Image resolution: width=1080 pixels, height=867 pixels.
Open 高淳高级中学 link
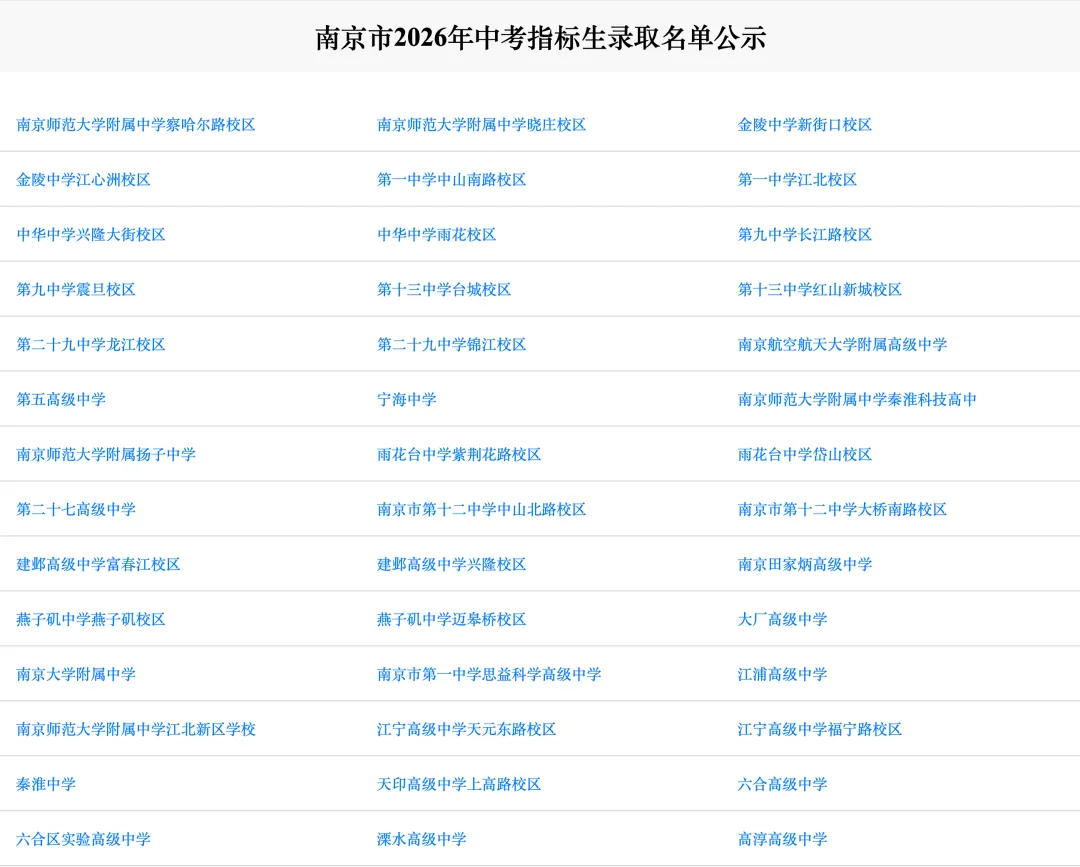tap(782, 839)
